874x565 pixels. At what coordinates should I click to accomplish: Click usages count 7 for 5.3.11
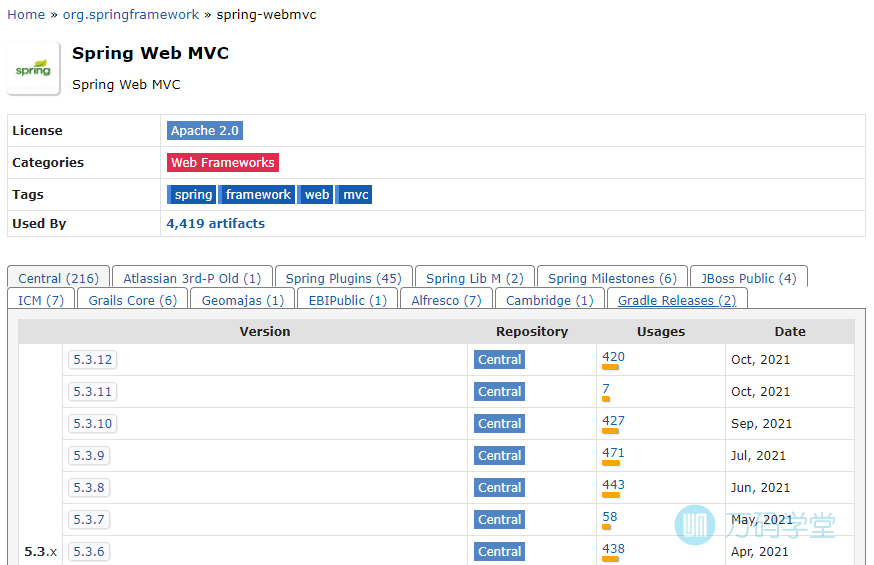click(605, 389)
